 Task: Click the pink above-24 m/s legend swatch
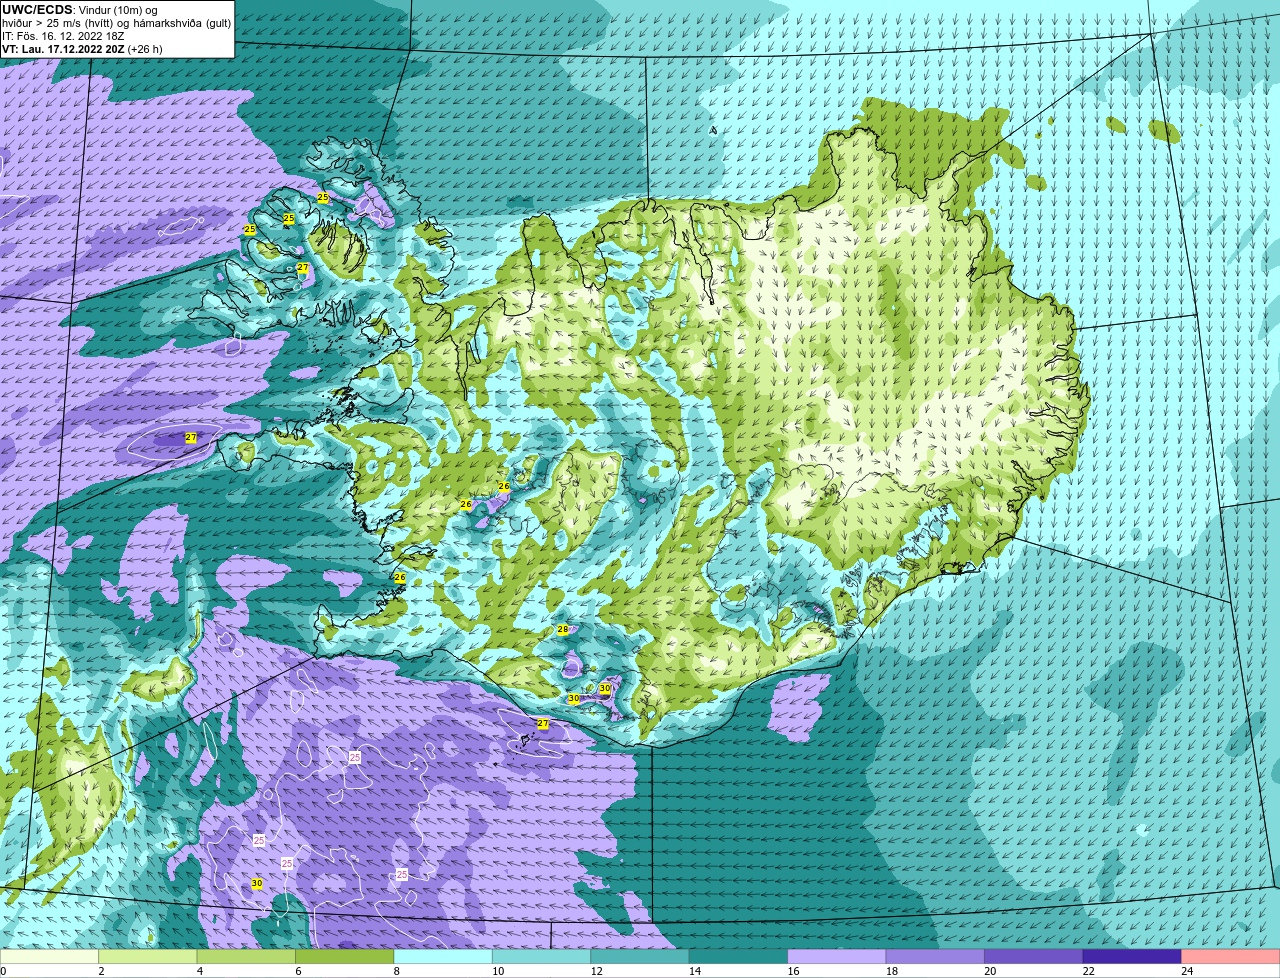click(1230, 956)
